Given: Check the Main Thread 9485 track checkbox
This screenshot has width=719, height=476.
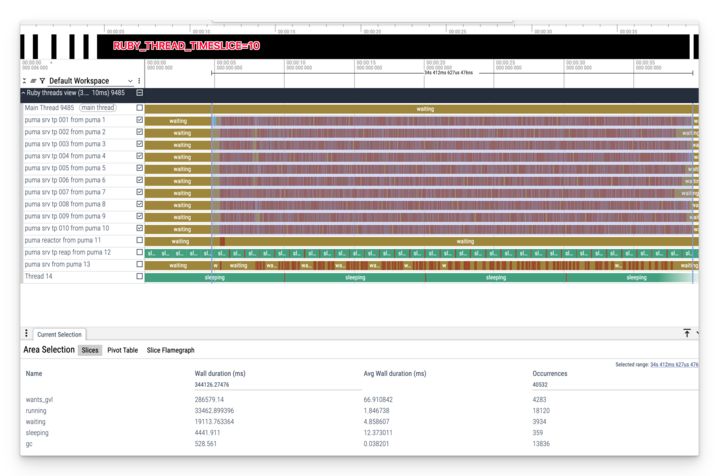Looking at the screenshot, I should pyautogui.click(x=139, y=108).
